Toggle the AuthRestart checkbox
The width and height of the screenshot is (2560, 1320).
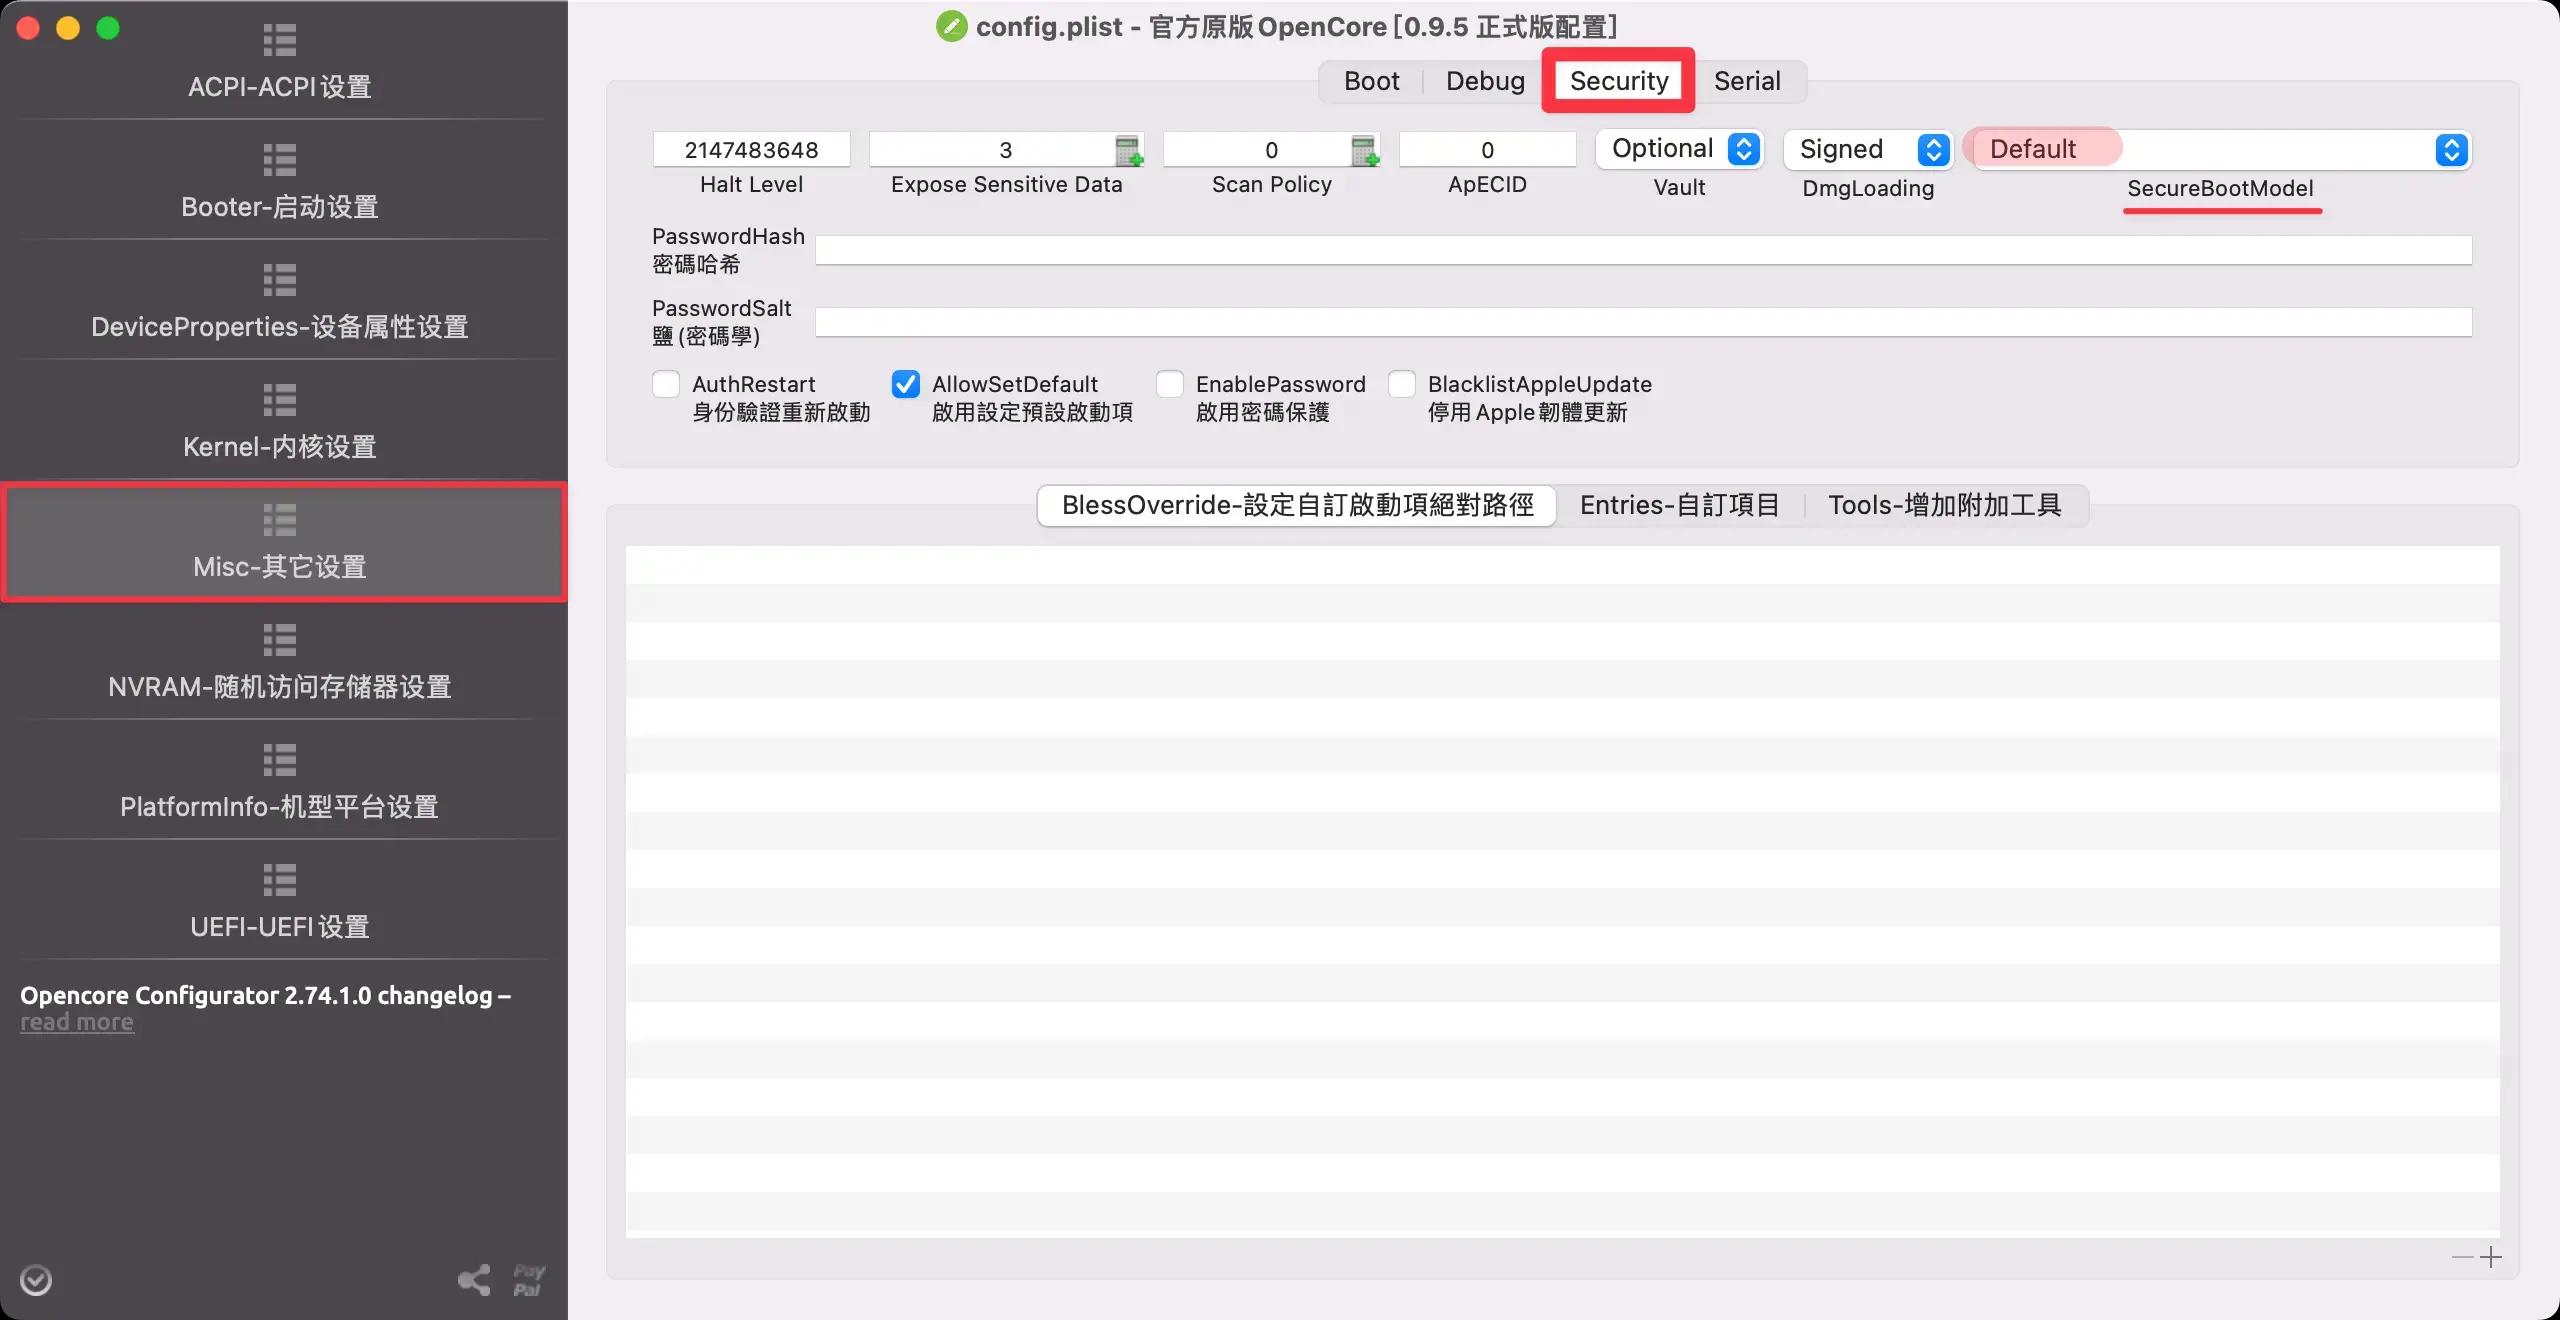(666, 384)
